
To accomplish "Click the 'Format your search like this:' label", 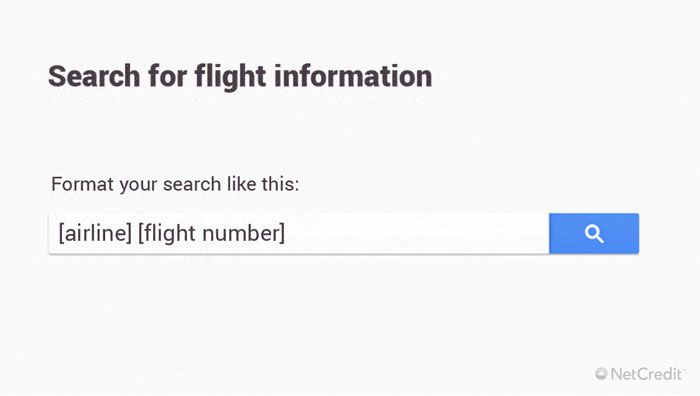I will tap(175, 184).
